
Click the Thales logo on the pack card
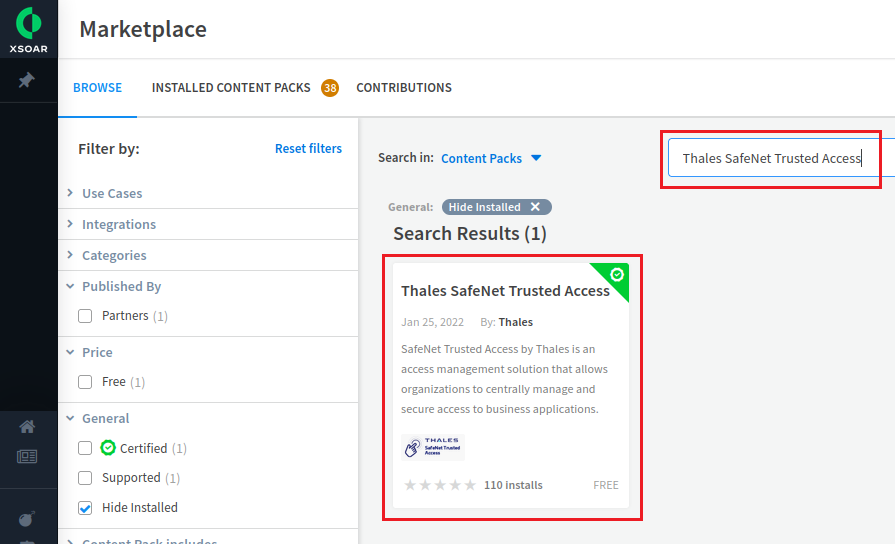(x=433, y=447)
